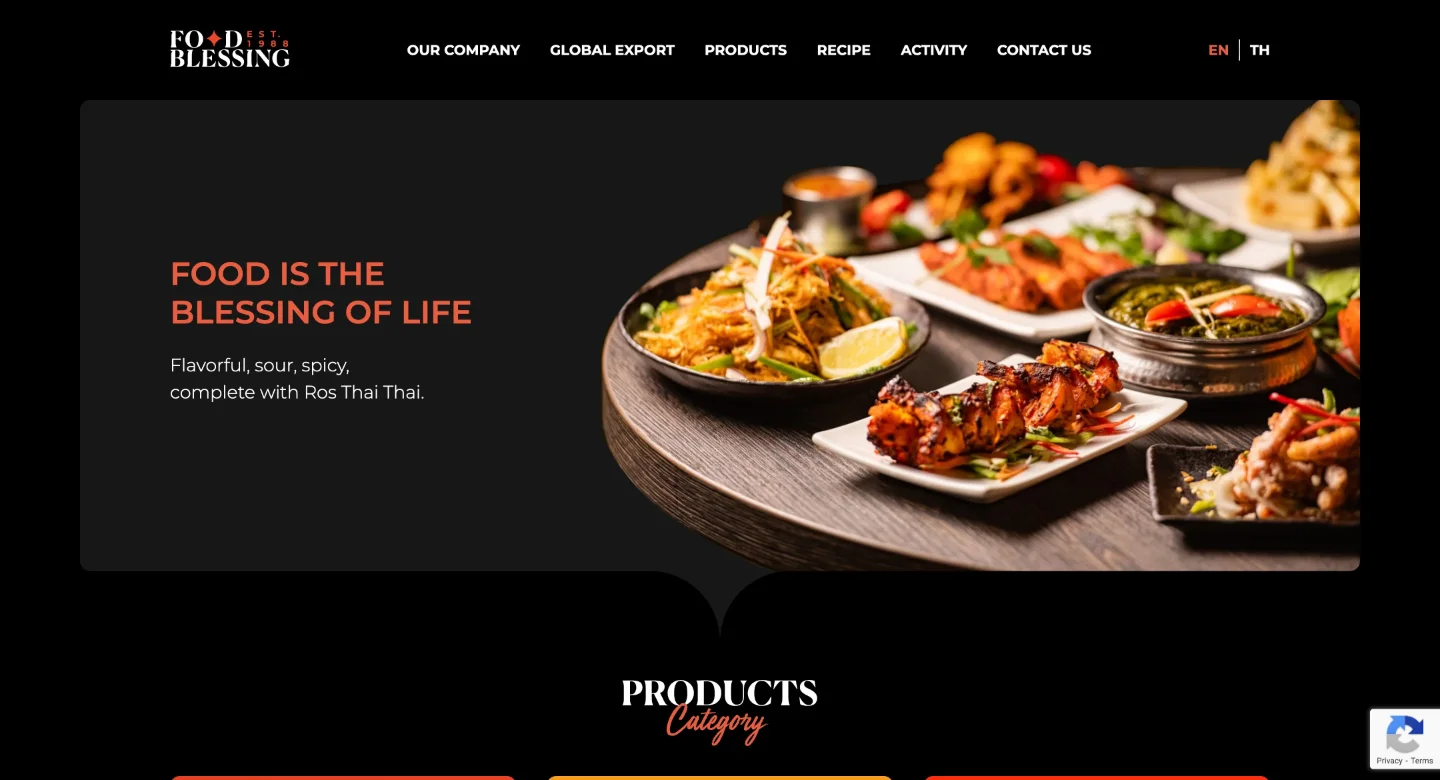This screenshot has height=780, width=1440.
Task: Select the EN language option
Action: point(1218,50)
